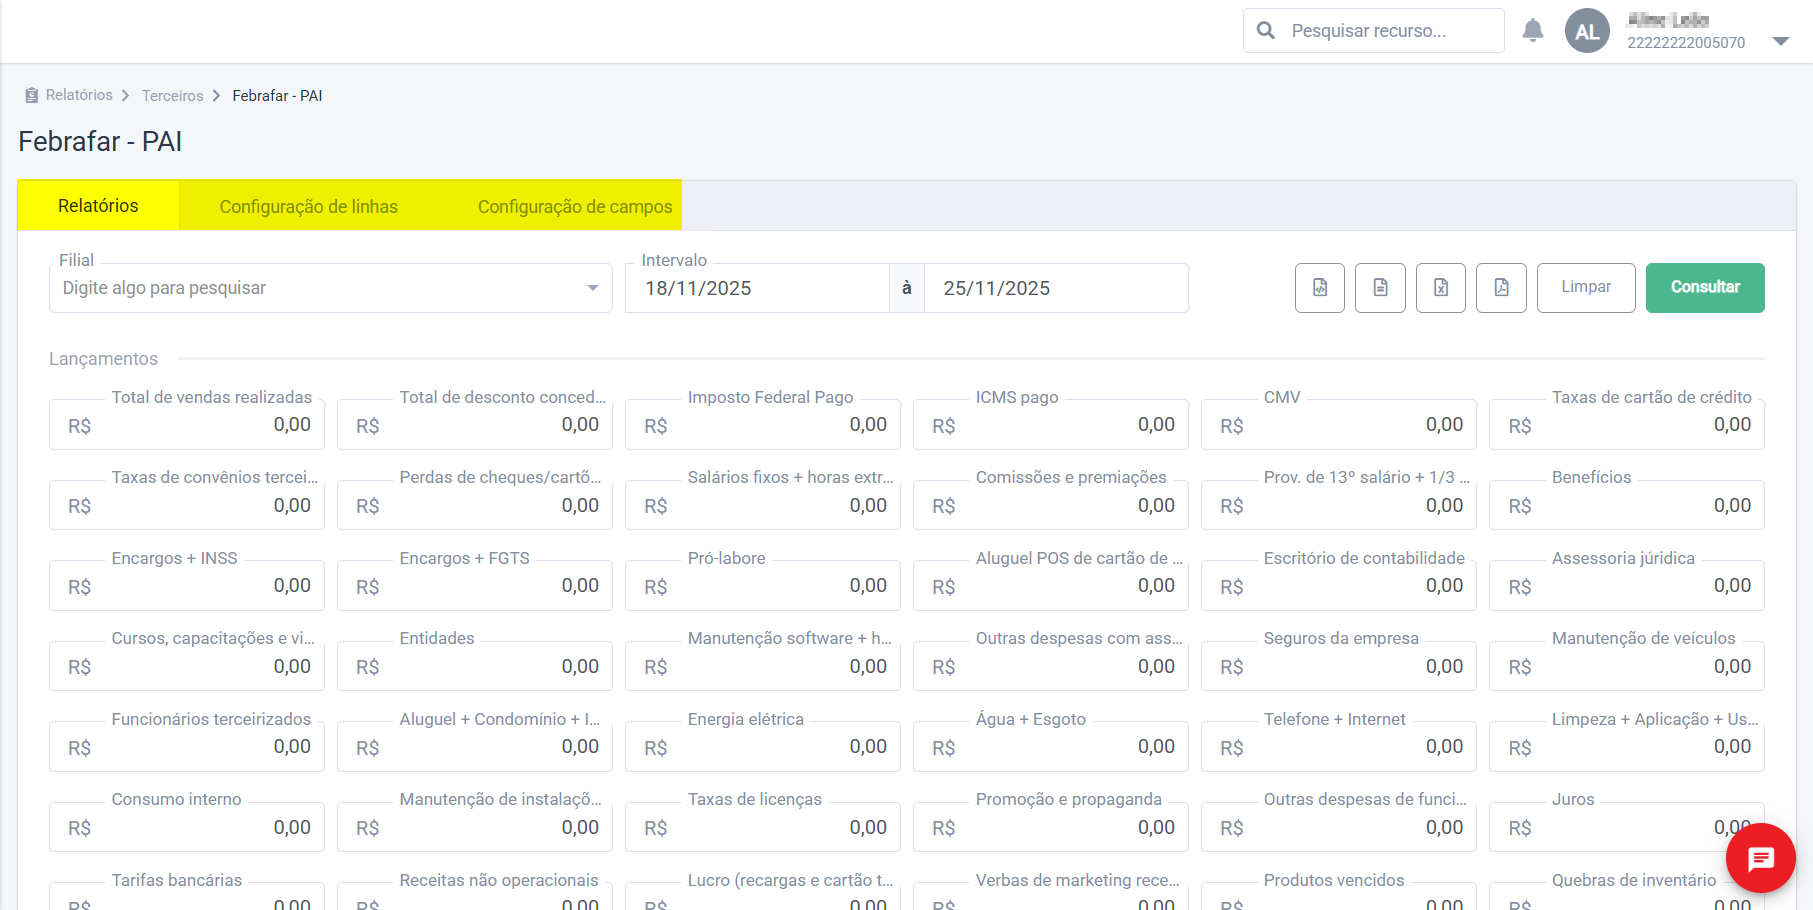The height and width of the screenshot is (910, 1813).
Task: Edit the Manutenção software field
Action: [x=763, y=666]
